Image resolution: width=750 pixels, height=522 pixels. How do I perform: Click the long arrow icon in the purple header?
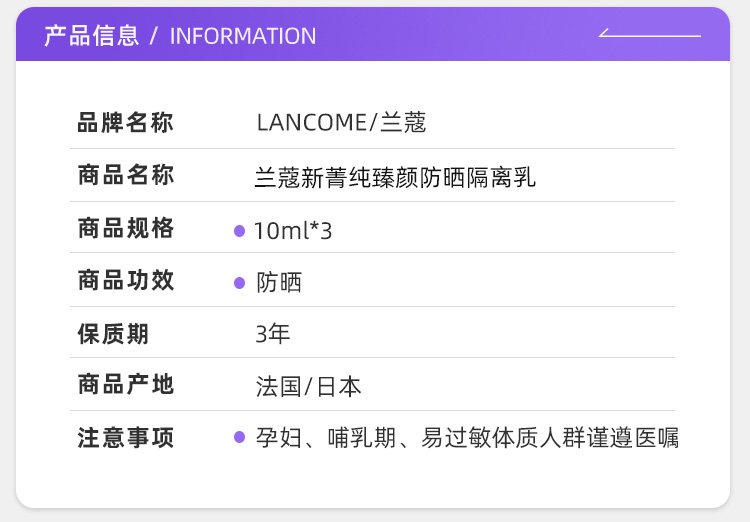point(650,34)
